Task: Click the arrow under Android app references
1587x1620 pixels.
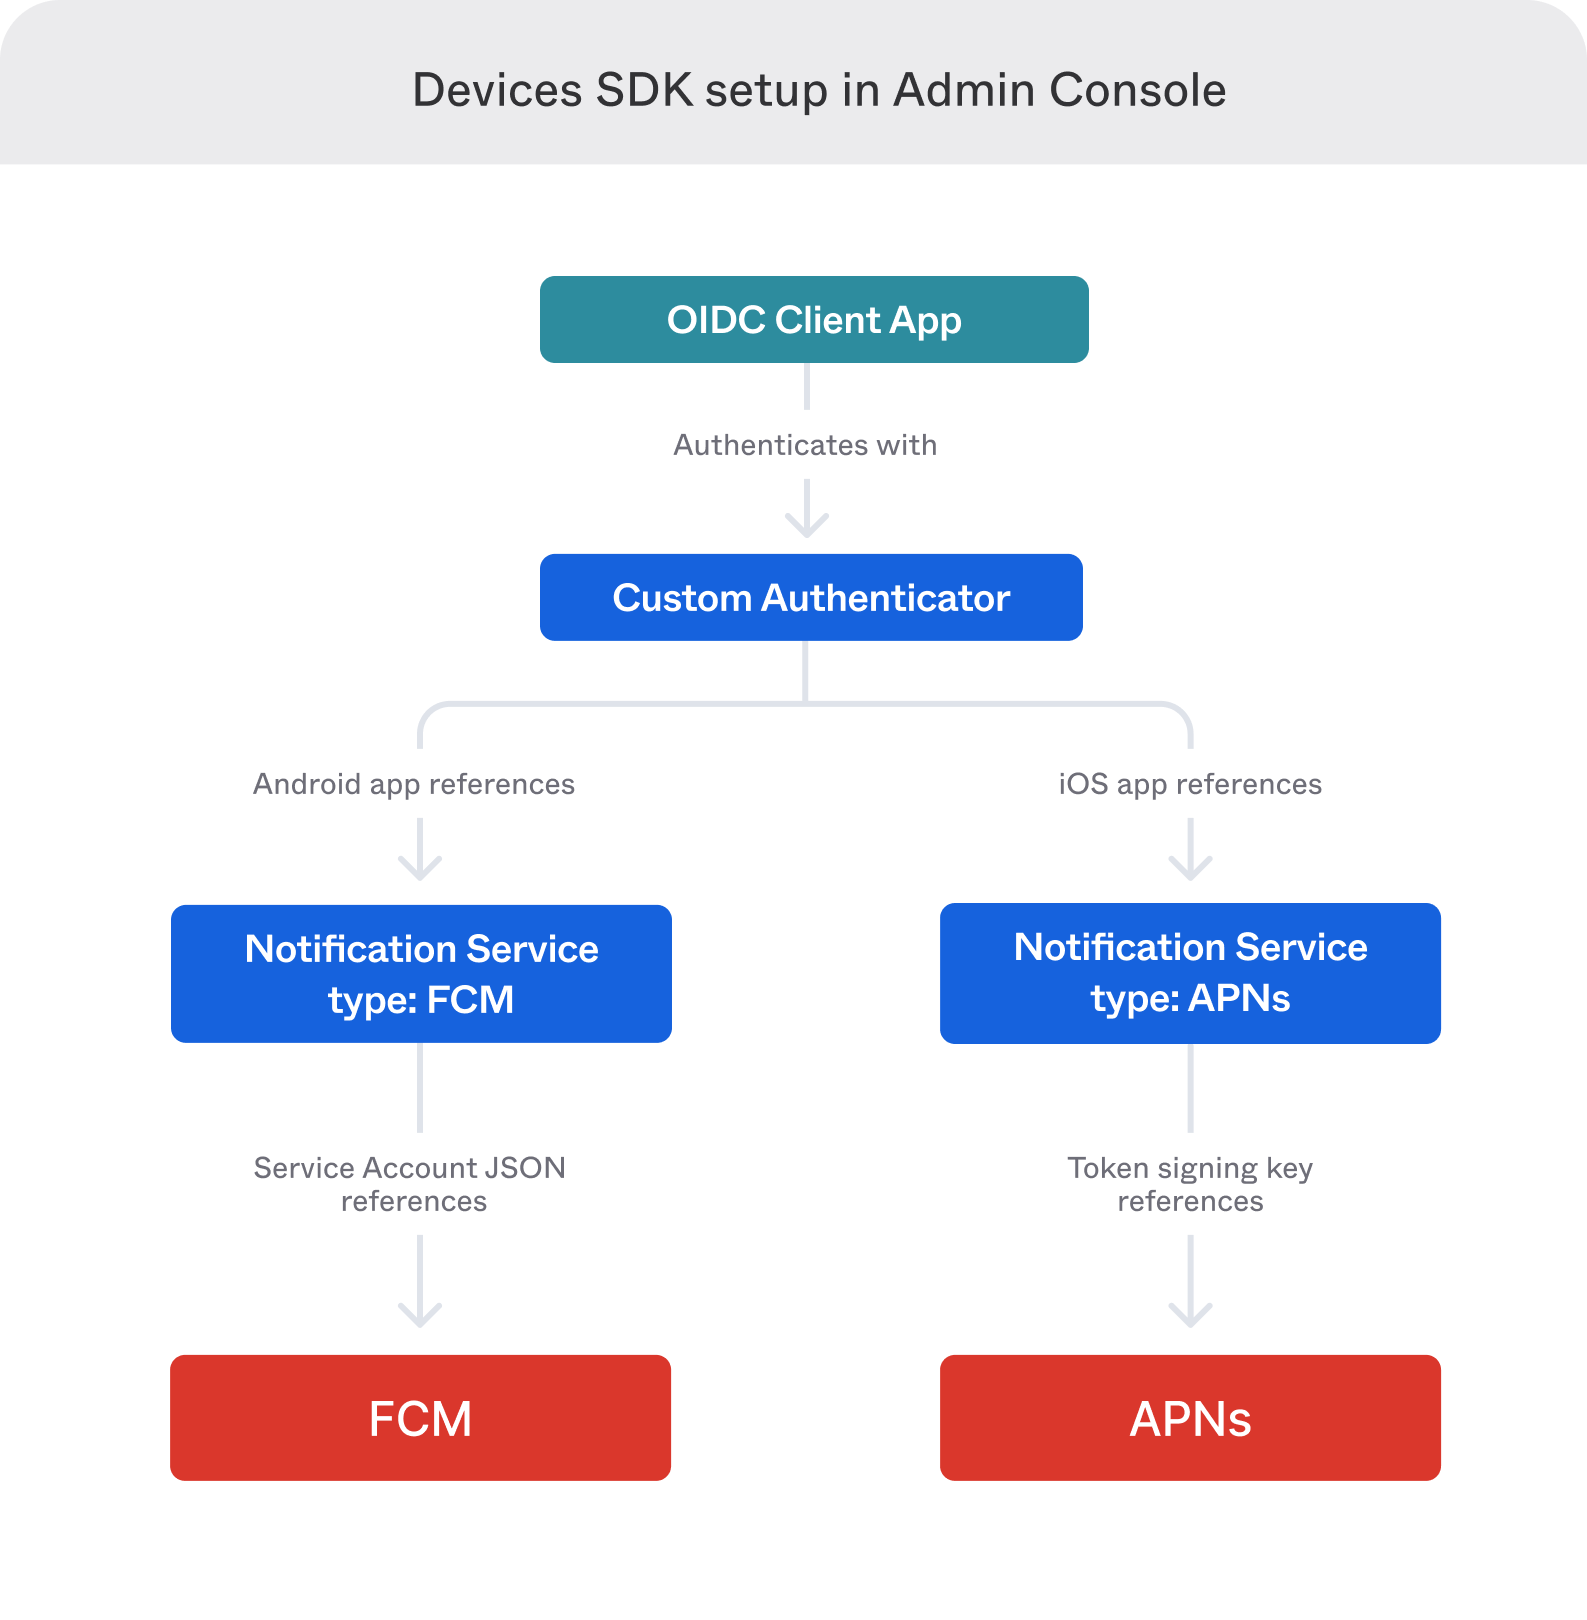Action: pos(420,850)
